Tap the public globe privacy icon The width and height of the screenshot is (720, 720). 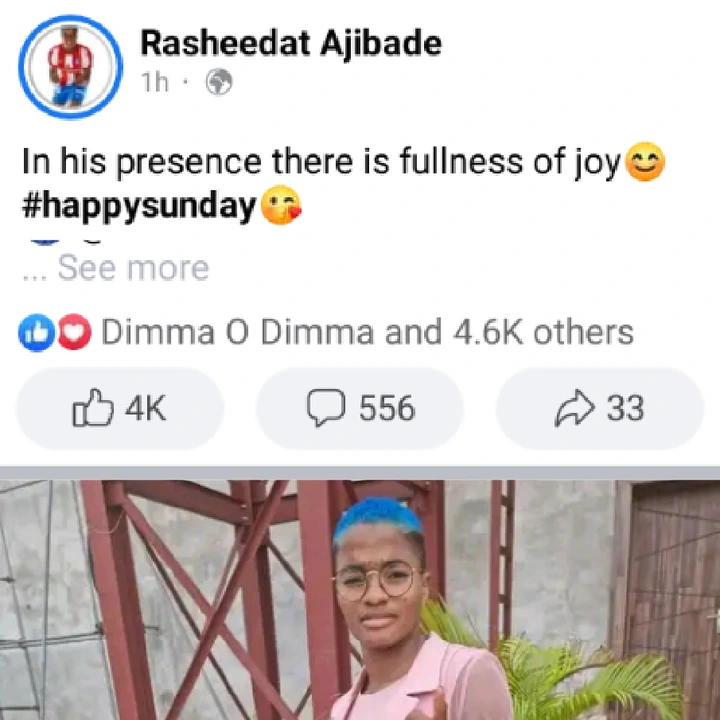[219, 83]
